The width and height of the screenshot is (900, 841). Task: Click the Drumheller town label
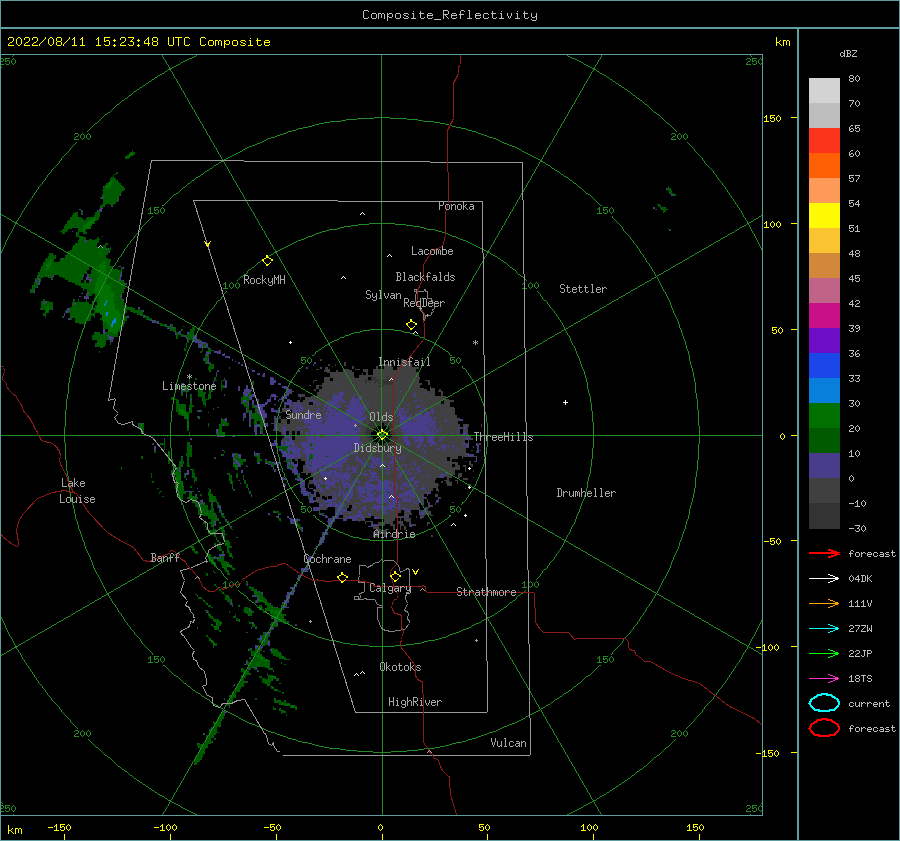pos(586,493)
